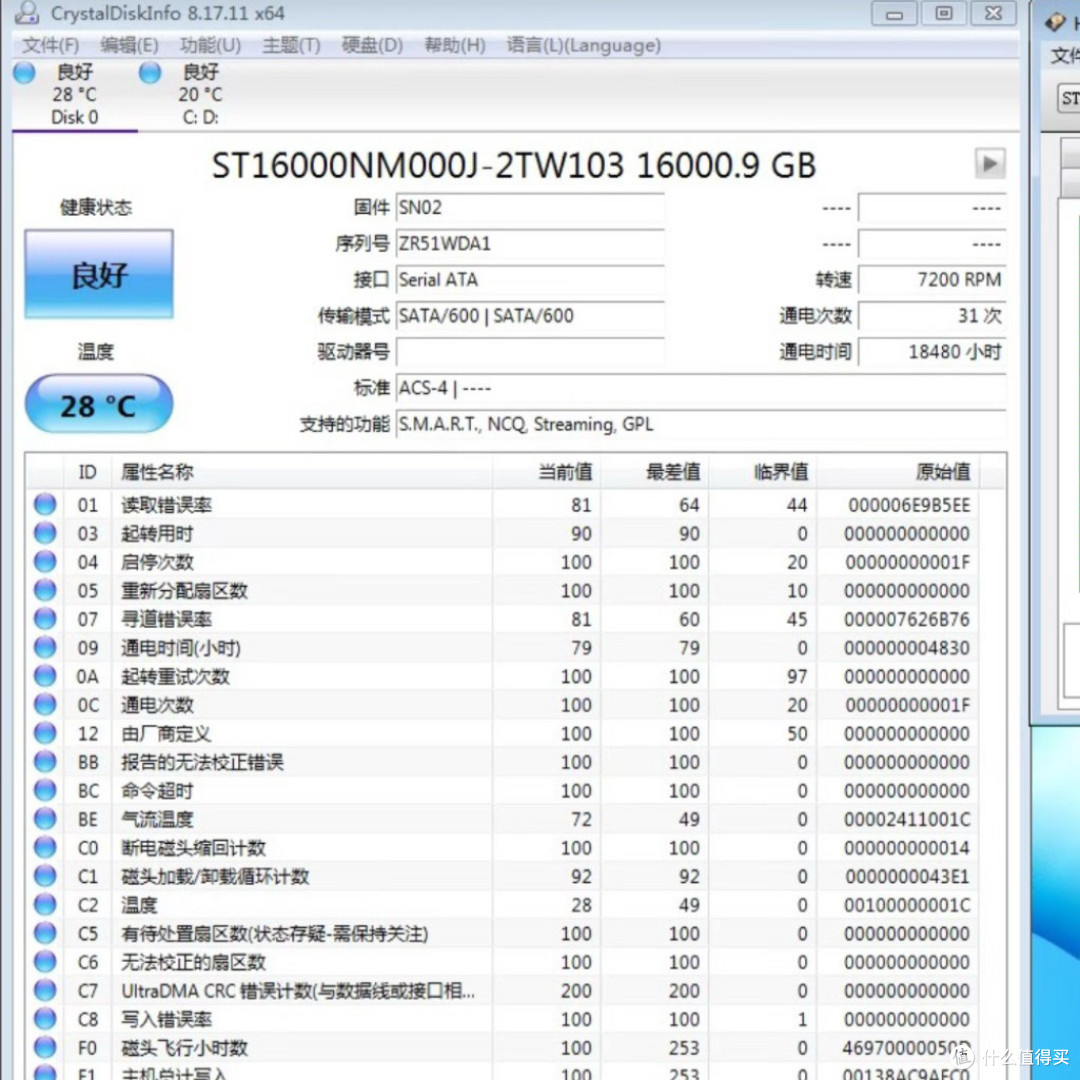The width and height of the screenshot is (1080, 1080).
Task: Click the status dot next to C2 温度
Action: [44, 904]
